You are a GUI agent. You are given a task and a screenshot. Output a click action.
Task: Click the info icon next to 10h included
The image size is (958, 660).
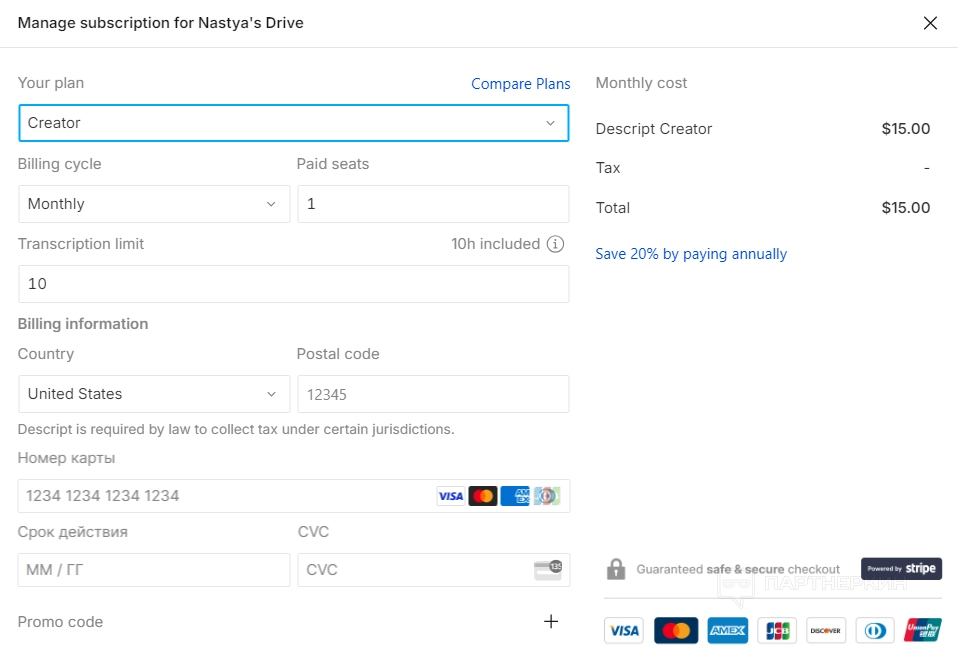pos(556,244)
